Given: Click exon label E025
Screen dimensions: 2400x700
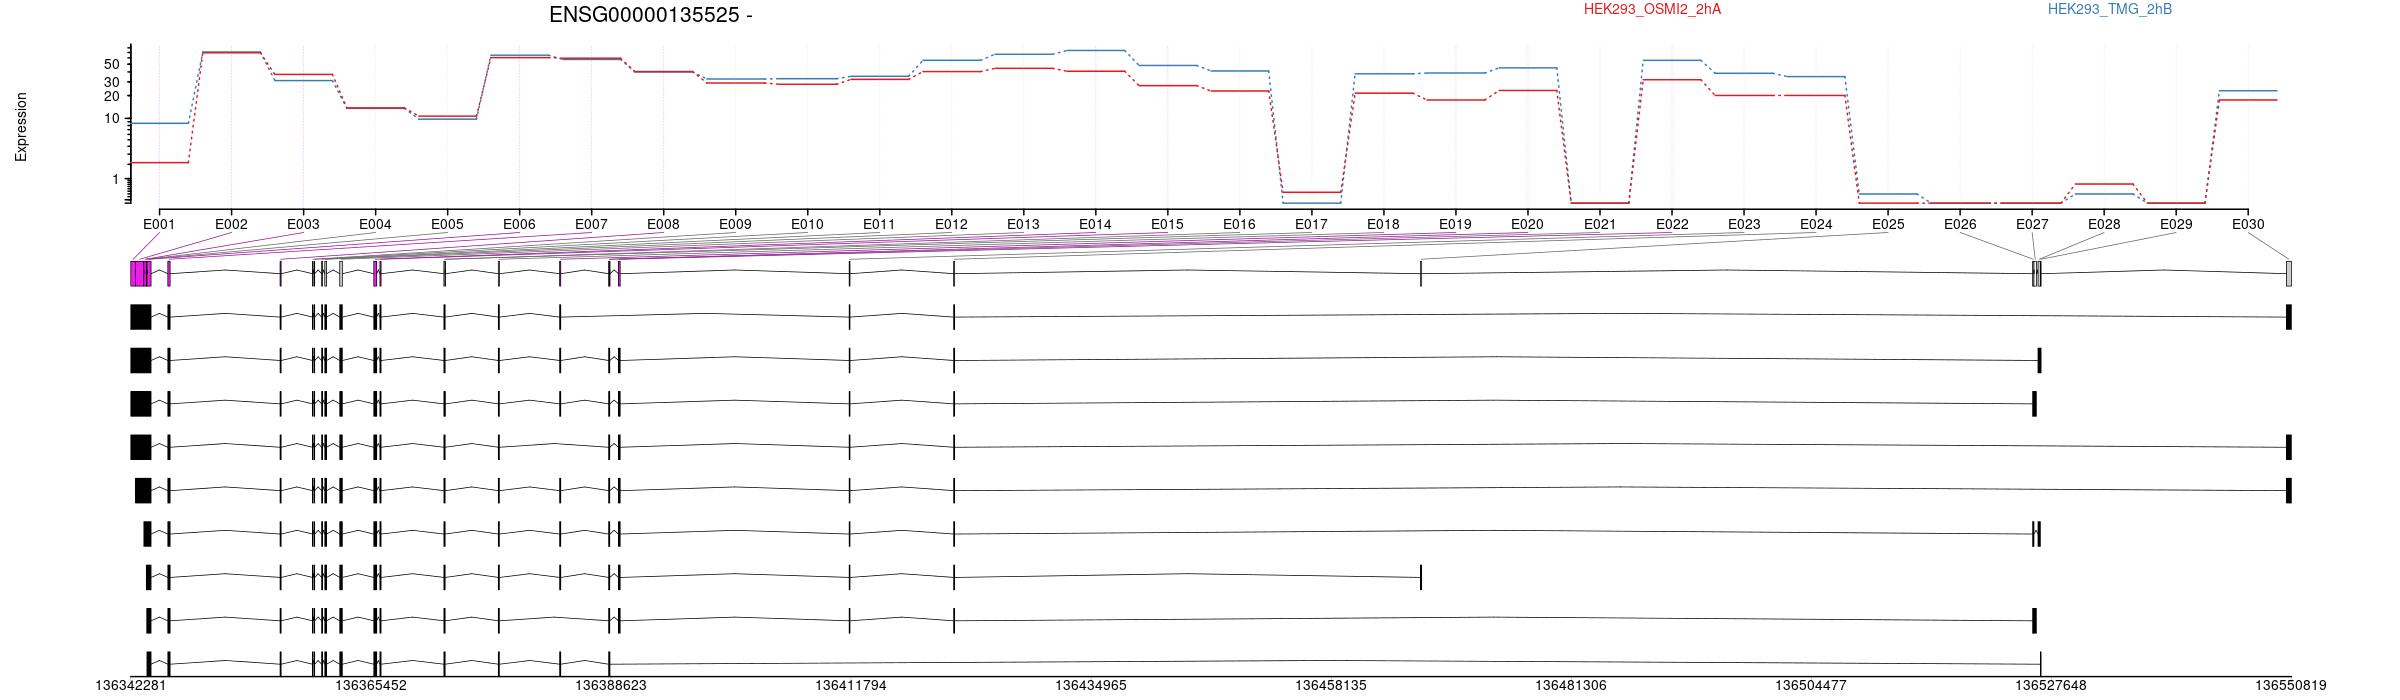Looking at the screenshot, I should pos(1888,225).
